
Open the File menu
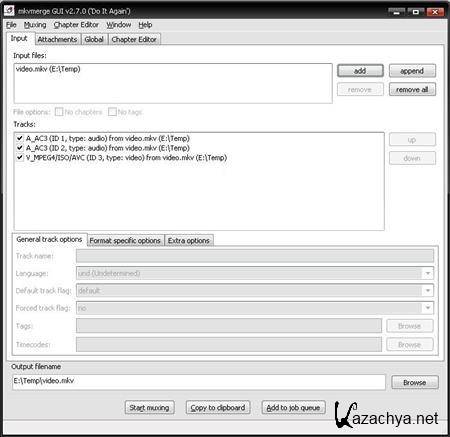point(11,25)
